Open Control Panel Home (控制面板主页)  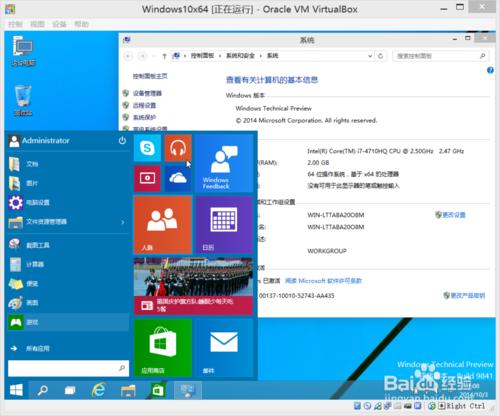[150, 76]
